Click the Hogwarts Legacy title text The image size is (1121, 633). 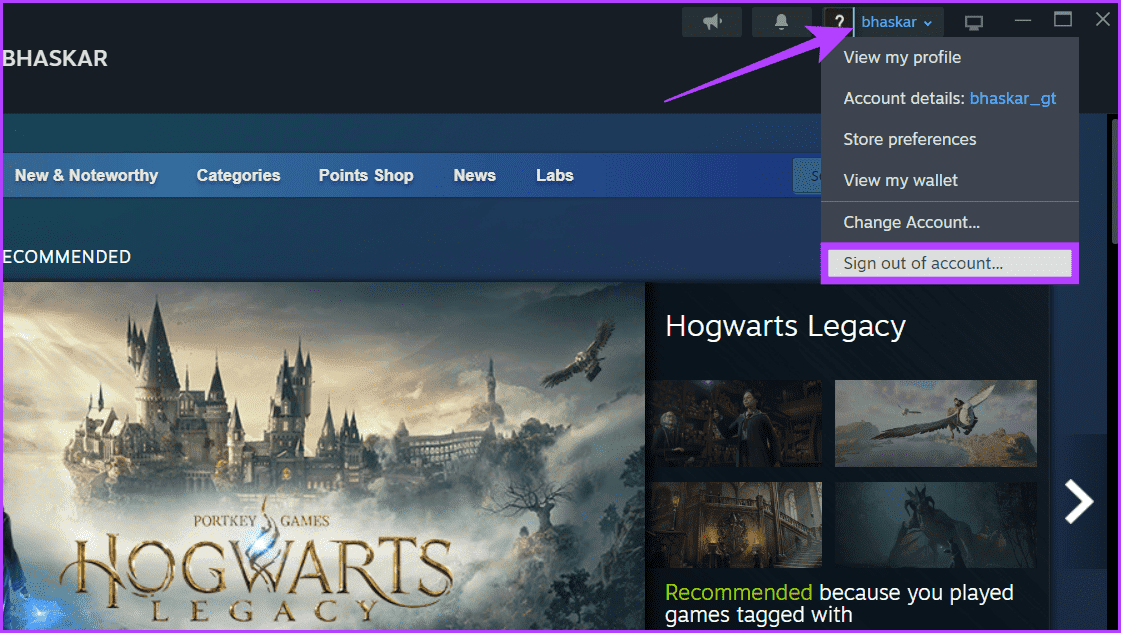[x=785, y=327]
